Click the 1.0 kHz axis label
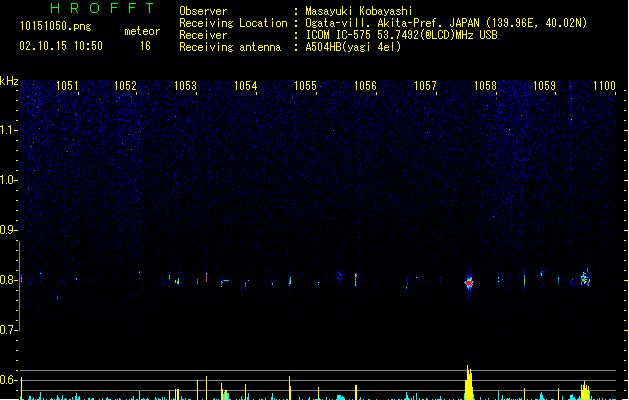629x400 pixels. tap(8, 180)
